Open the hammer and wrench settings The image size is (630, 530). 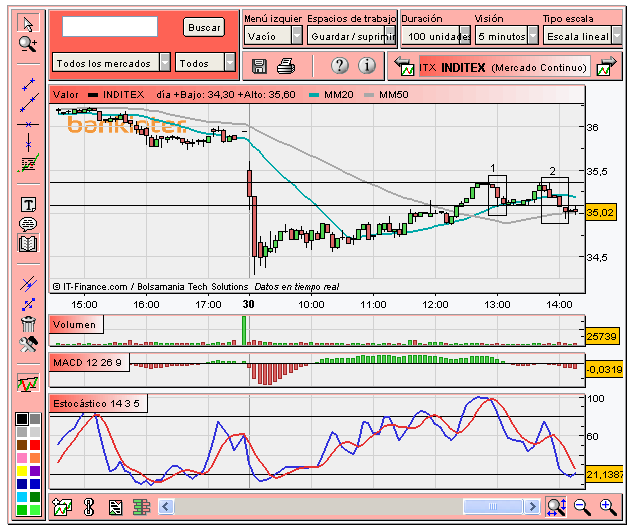click(28, 344)
